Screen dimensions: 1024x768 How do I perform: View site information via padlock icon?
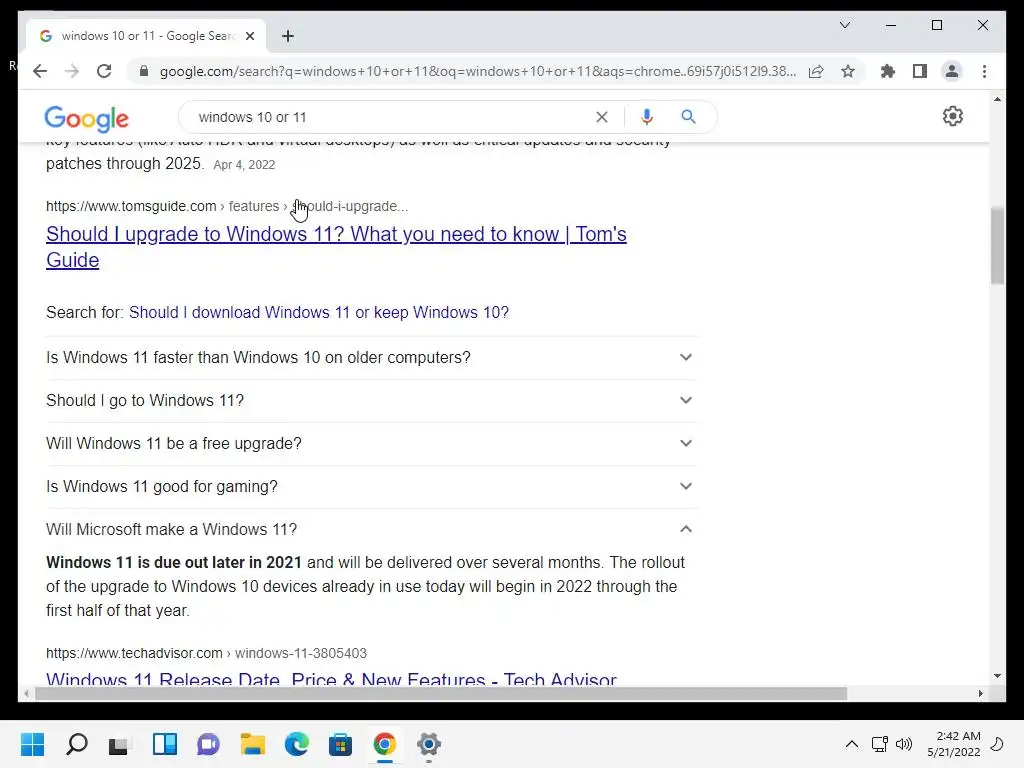tap(144, 71)
